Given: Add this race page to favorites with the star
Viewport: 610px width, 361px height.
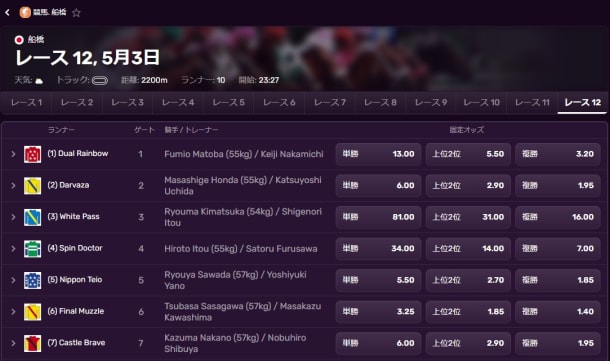Looking at the screenshot, I should tap(76, 13).
